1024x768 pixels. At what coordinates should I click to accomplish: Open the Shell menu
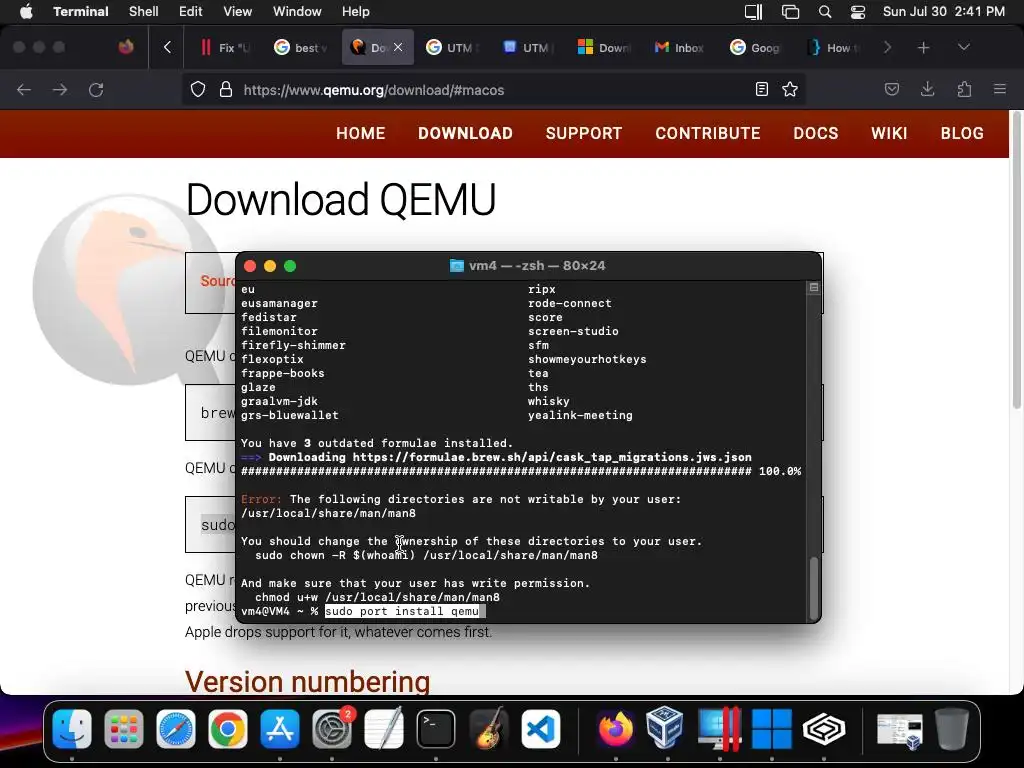(144, 12)
